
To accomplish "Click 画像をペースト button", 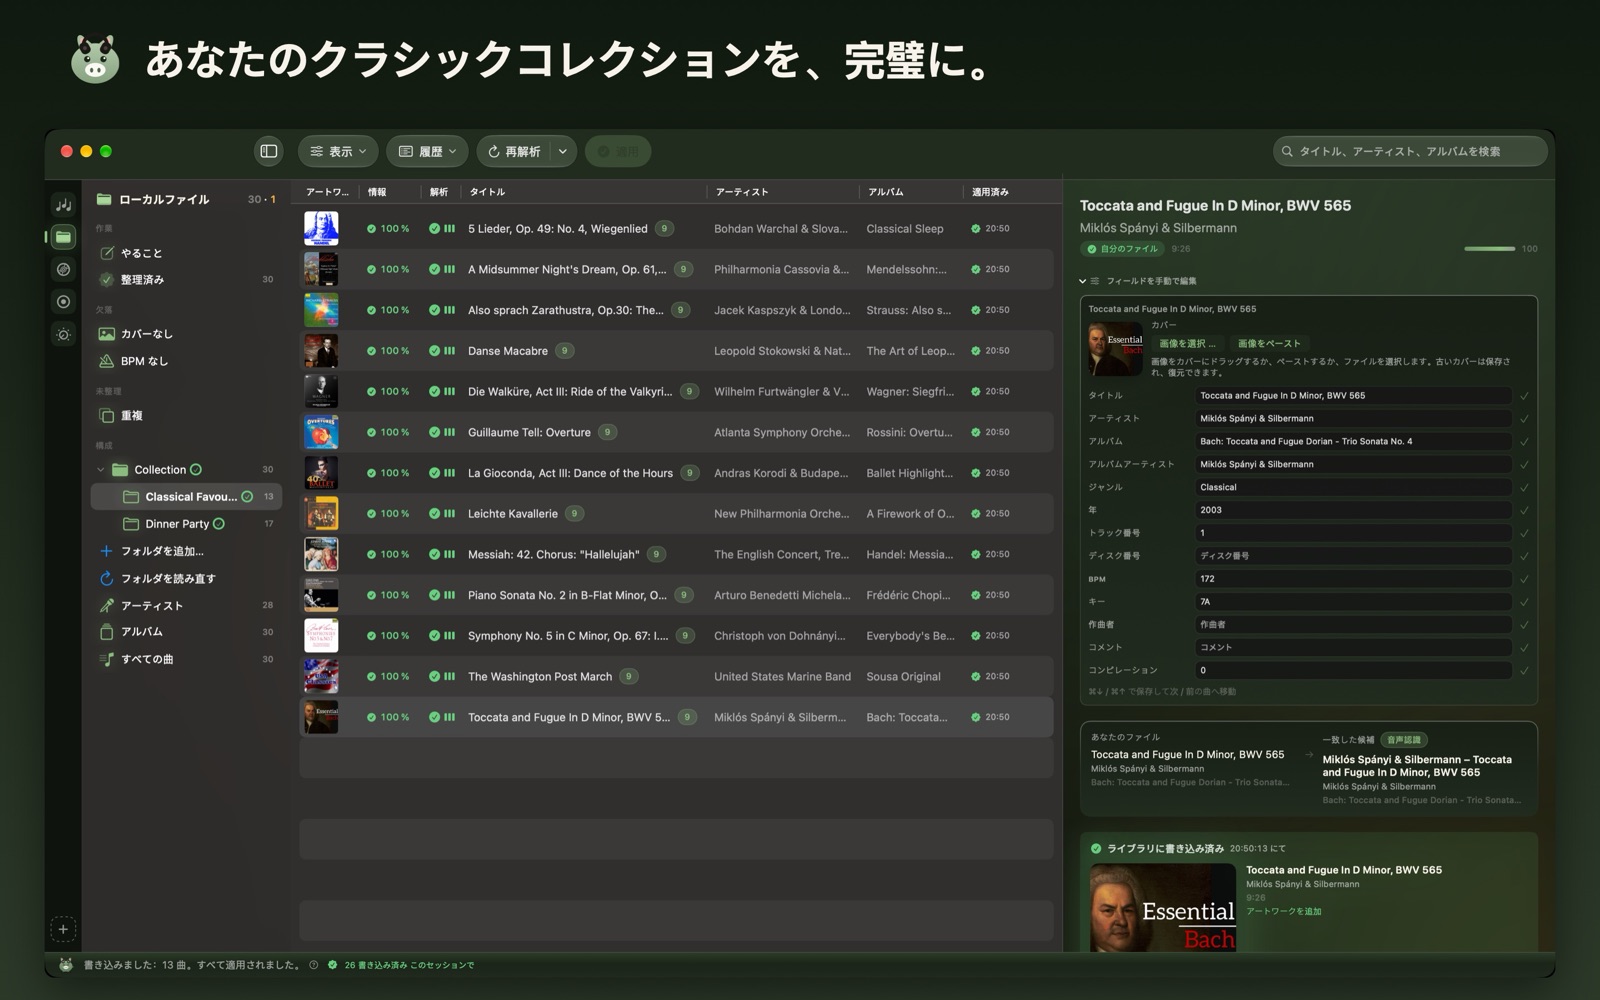I will tap(1269, 344).
